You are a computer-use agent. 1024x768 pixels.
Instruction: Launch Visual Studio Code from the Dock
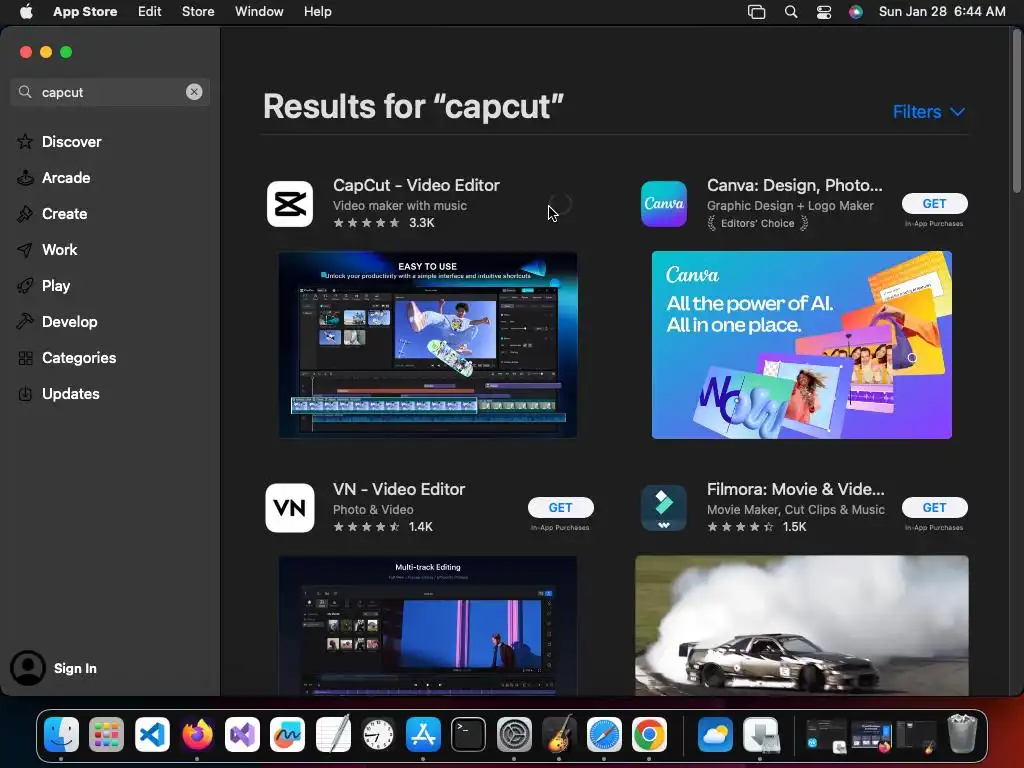click(x=152, y=734)
